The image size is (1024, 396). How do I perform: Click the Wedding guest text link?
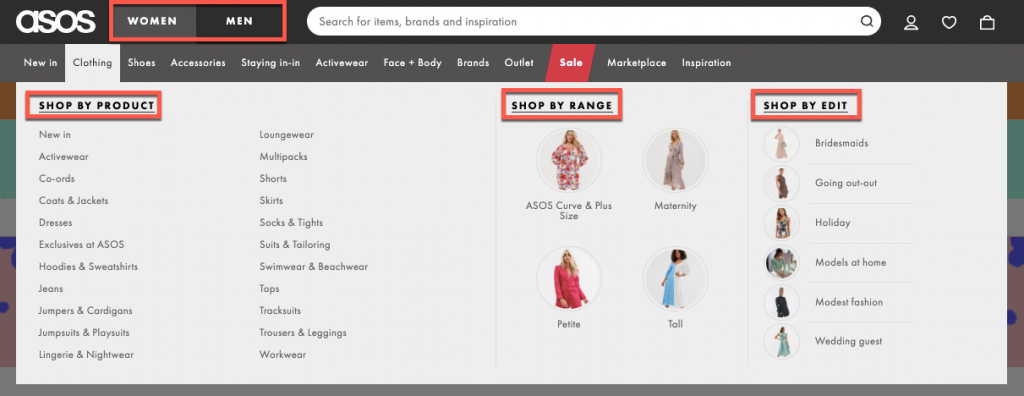click(x=848, y=342)
